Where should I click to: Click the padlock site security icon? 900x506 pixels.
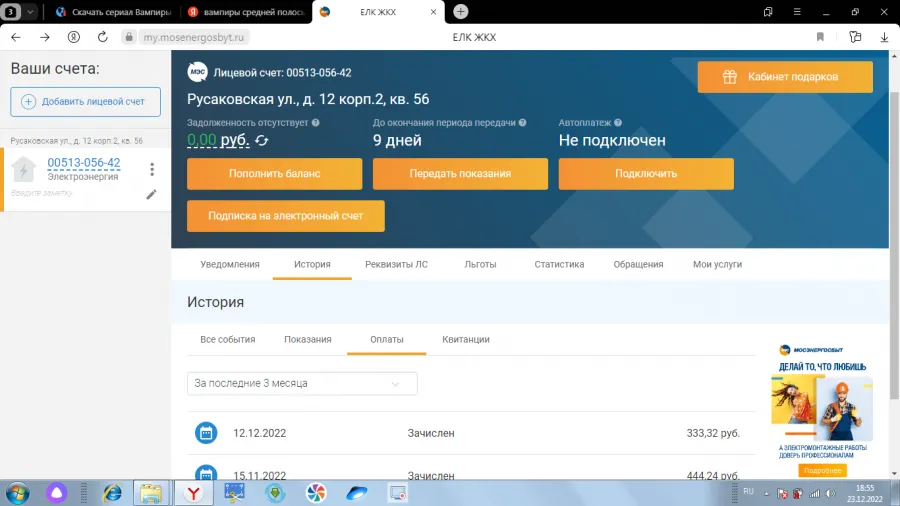pyautogui.click(x=129, y=37)
